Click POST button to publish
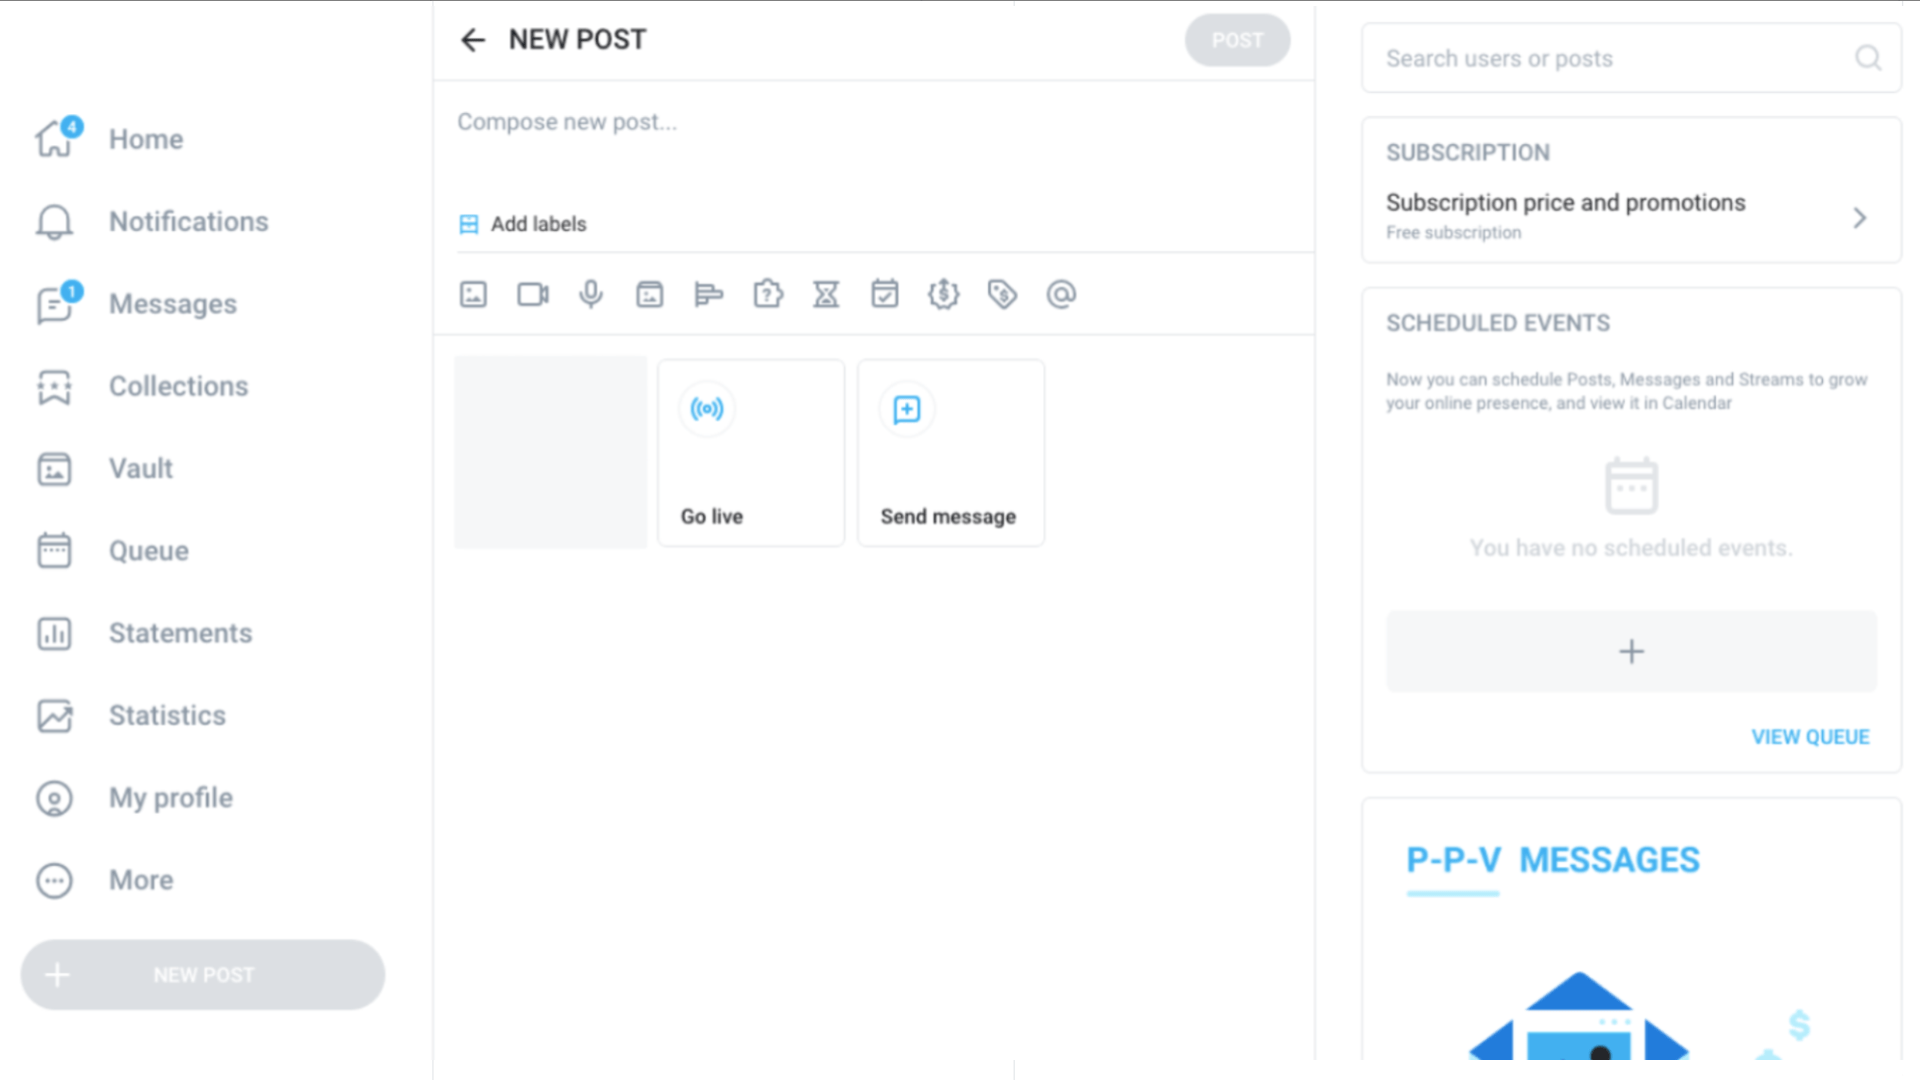 click(1237, 40)
